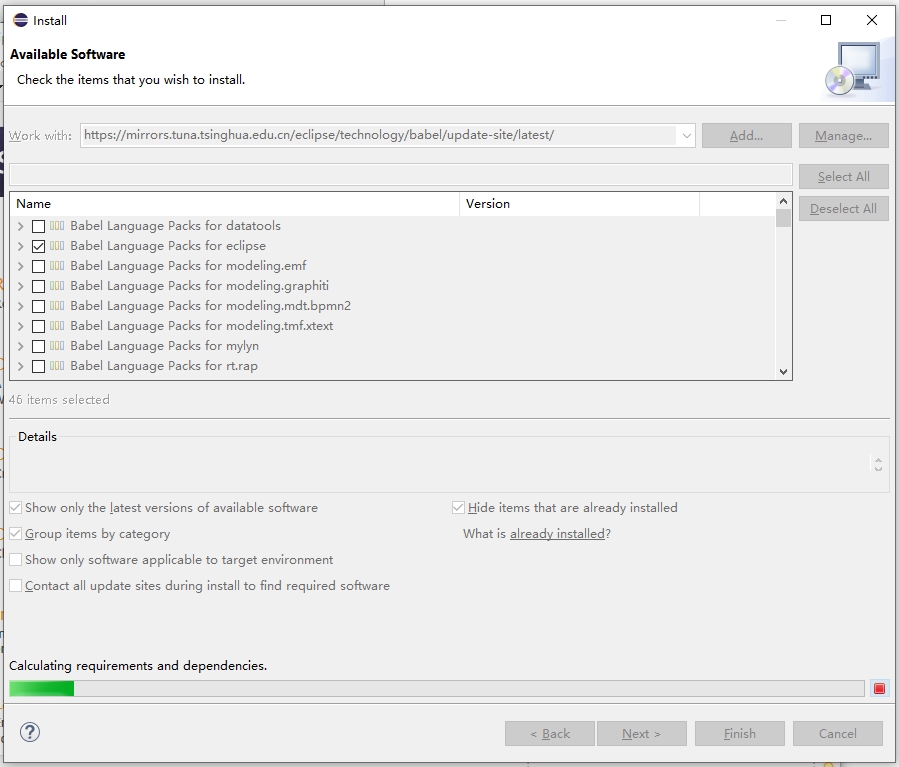Check Babel Language Packs for modeling.graphiti
The width and height of the screenshot is (899, 767).
pos(38,286)
